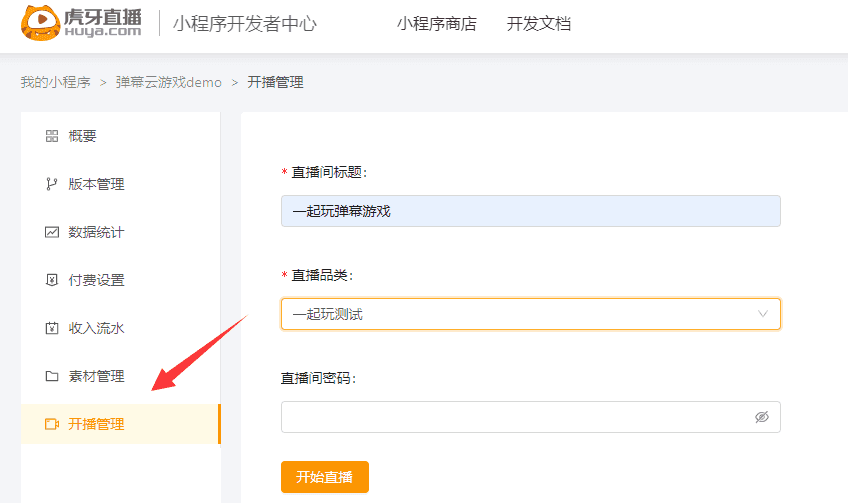
Task: Click the 版本管理 branch icon
Action: (x=52, y=184)
